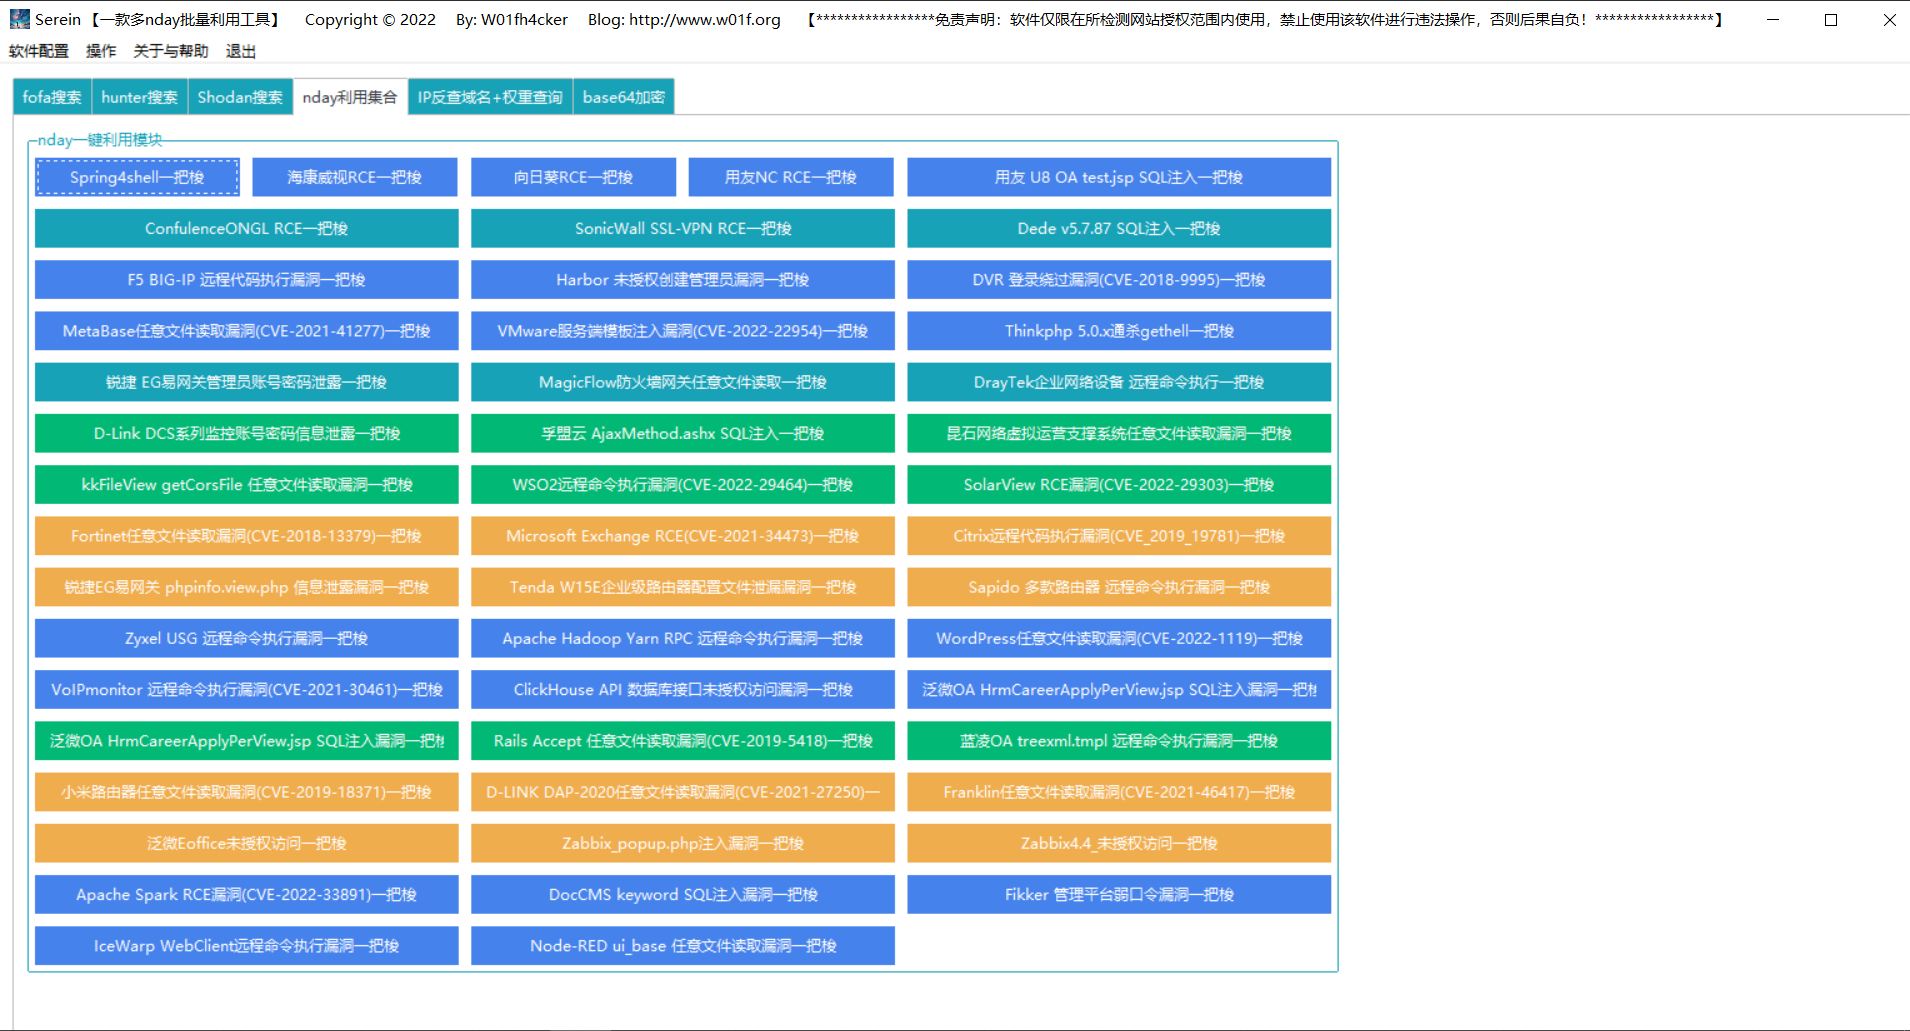Viewport: 1910px width, 1031px height.
Task: Open the DrayTek企业网络设备 module
Action: coord(1119,382)
